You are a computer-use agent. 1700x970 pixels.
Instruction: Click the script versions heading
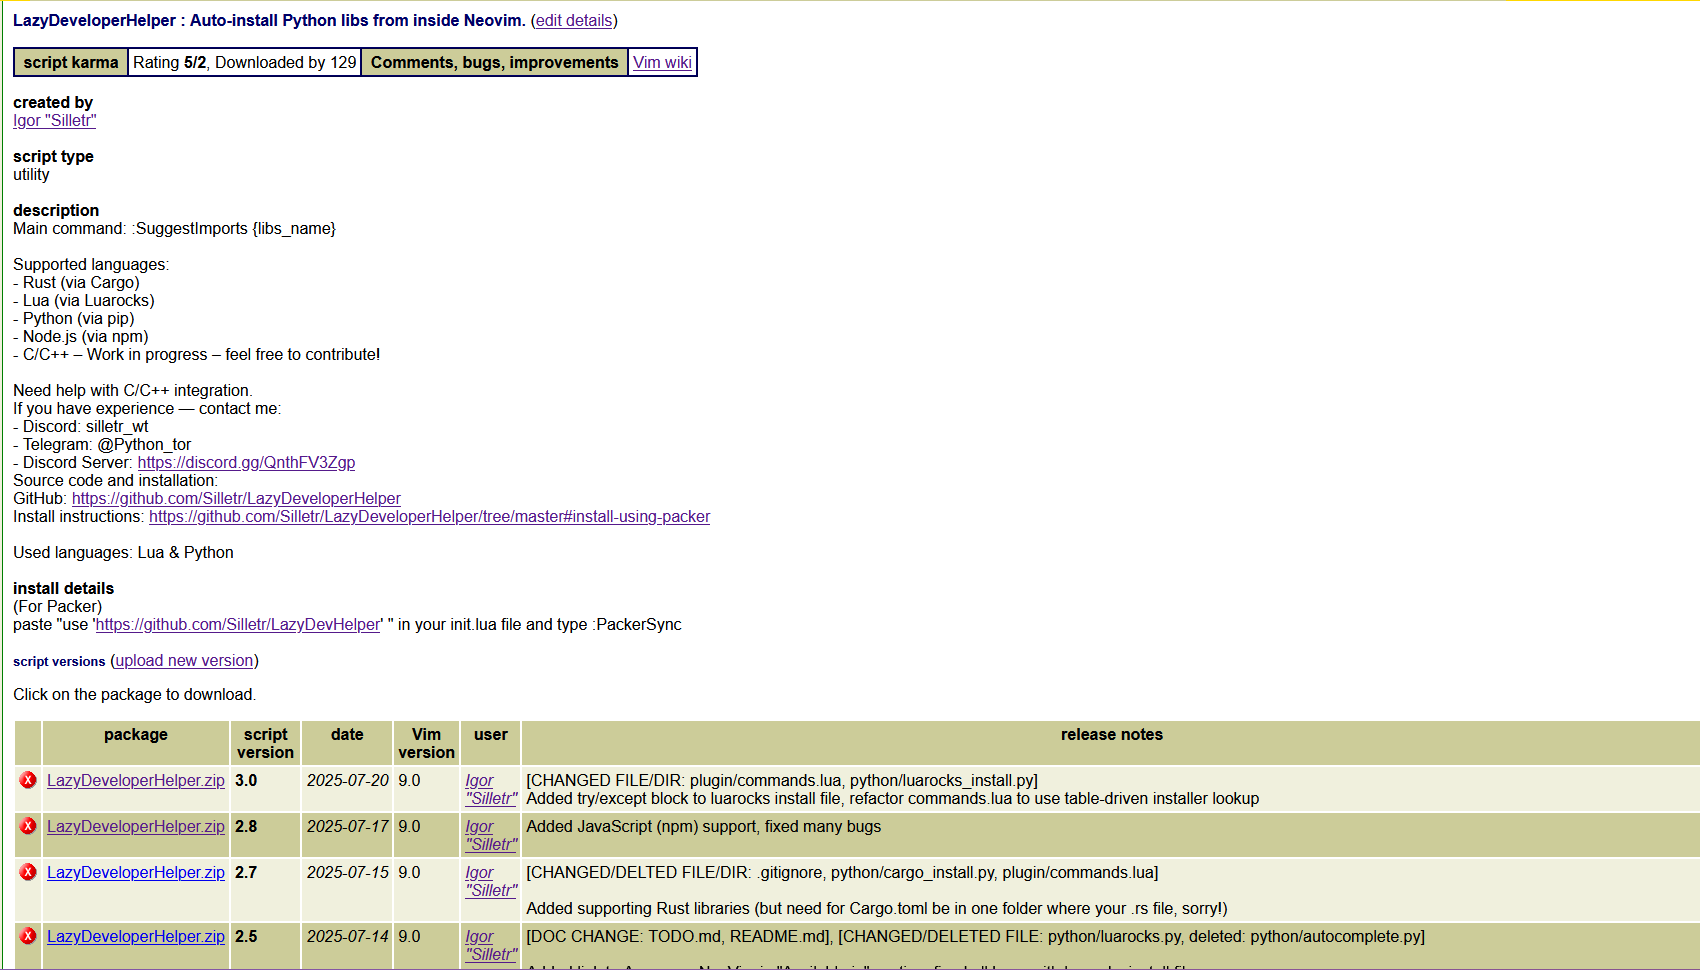[59, 661]
